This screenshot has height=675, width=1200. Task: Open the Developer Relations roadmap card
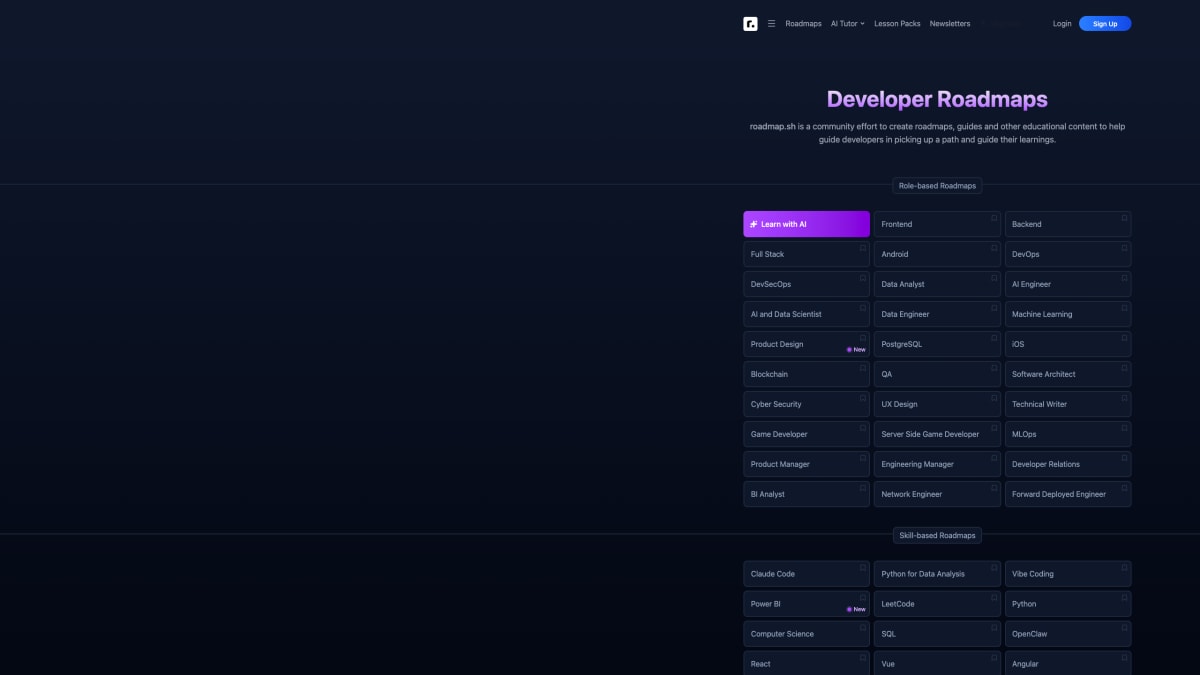(1068, 464)
